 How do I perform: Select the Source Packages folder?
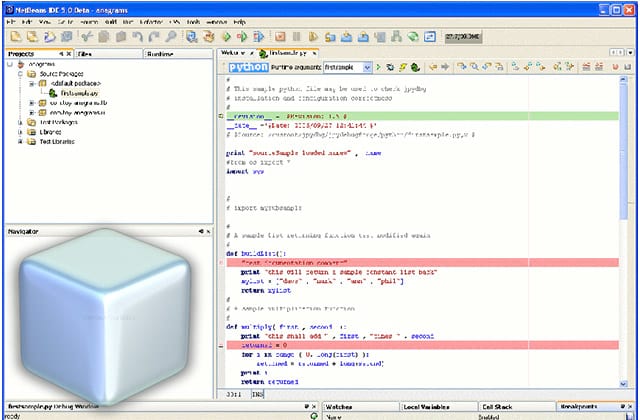61,74
